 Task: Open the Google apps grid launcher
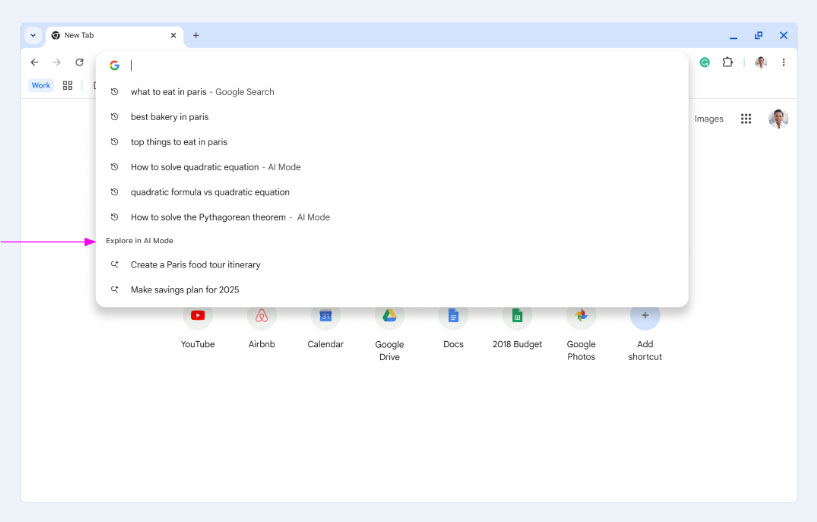click(746, 119)
